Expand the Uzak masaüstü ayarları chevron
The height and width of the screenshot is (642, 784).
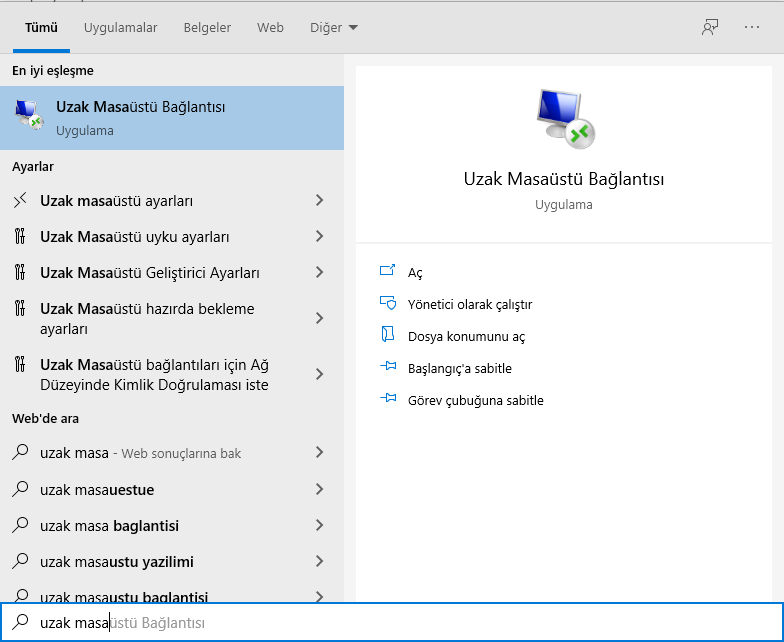(319, 201)
